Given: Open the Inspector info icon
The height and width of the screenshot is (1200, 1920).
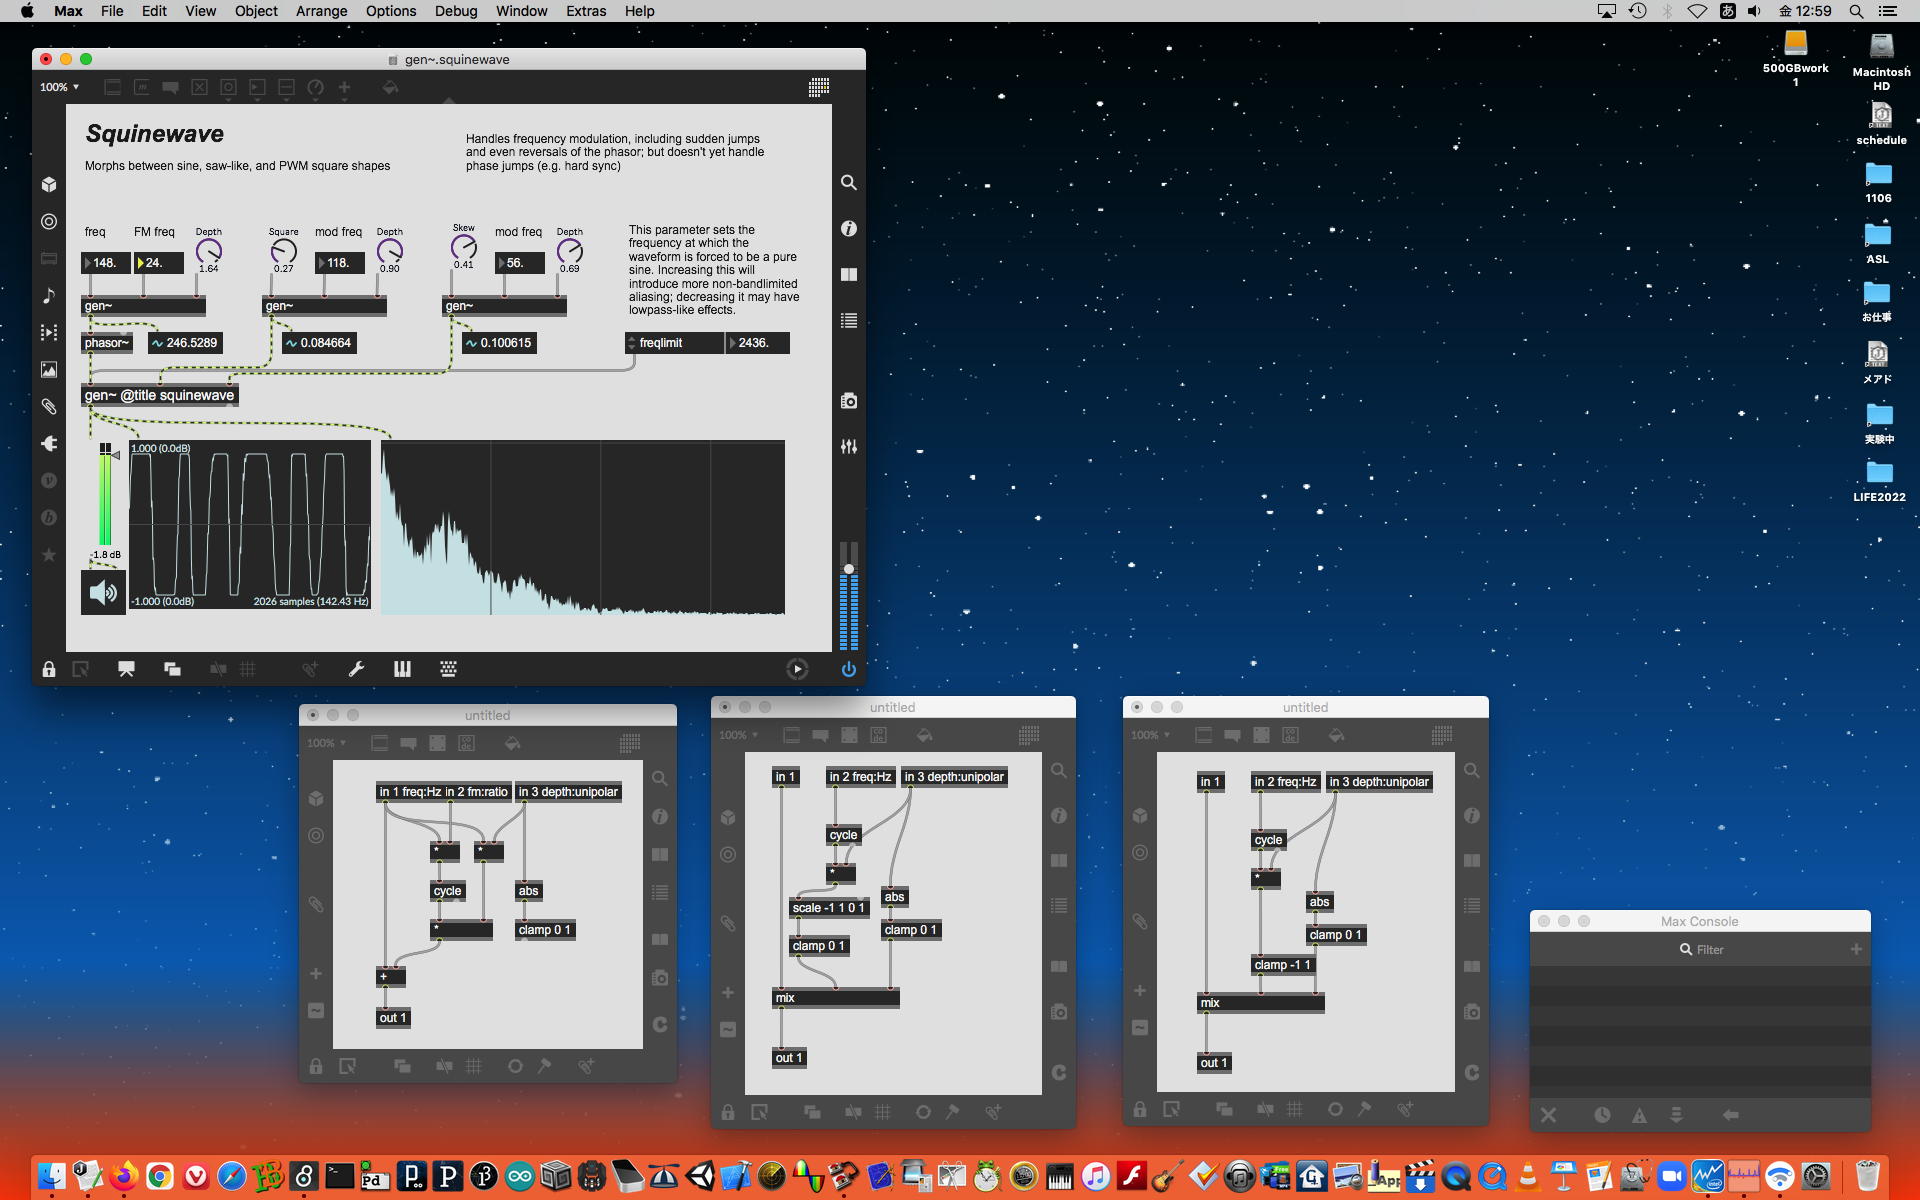Looking at the screenshot, I should pyautogui.click(x=848, y=228).
